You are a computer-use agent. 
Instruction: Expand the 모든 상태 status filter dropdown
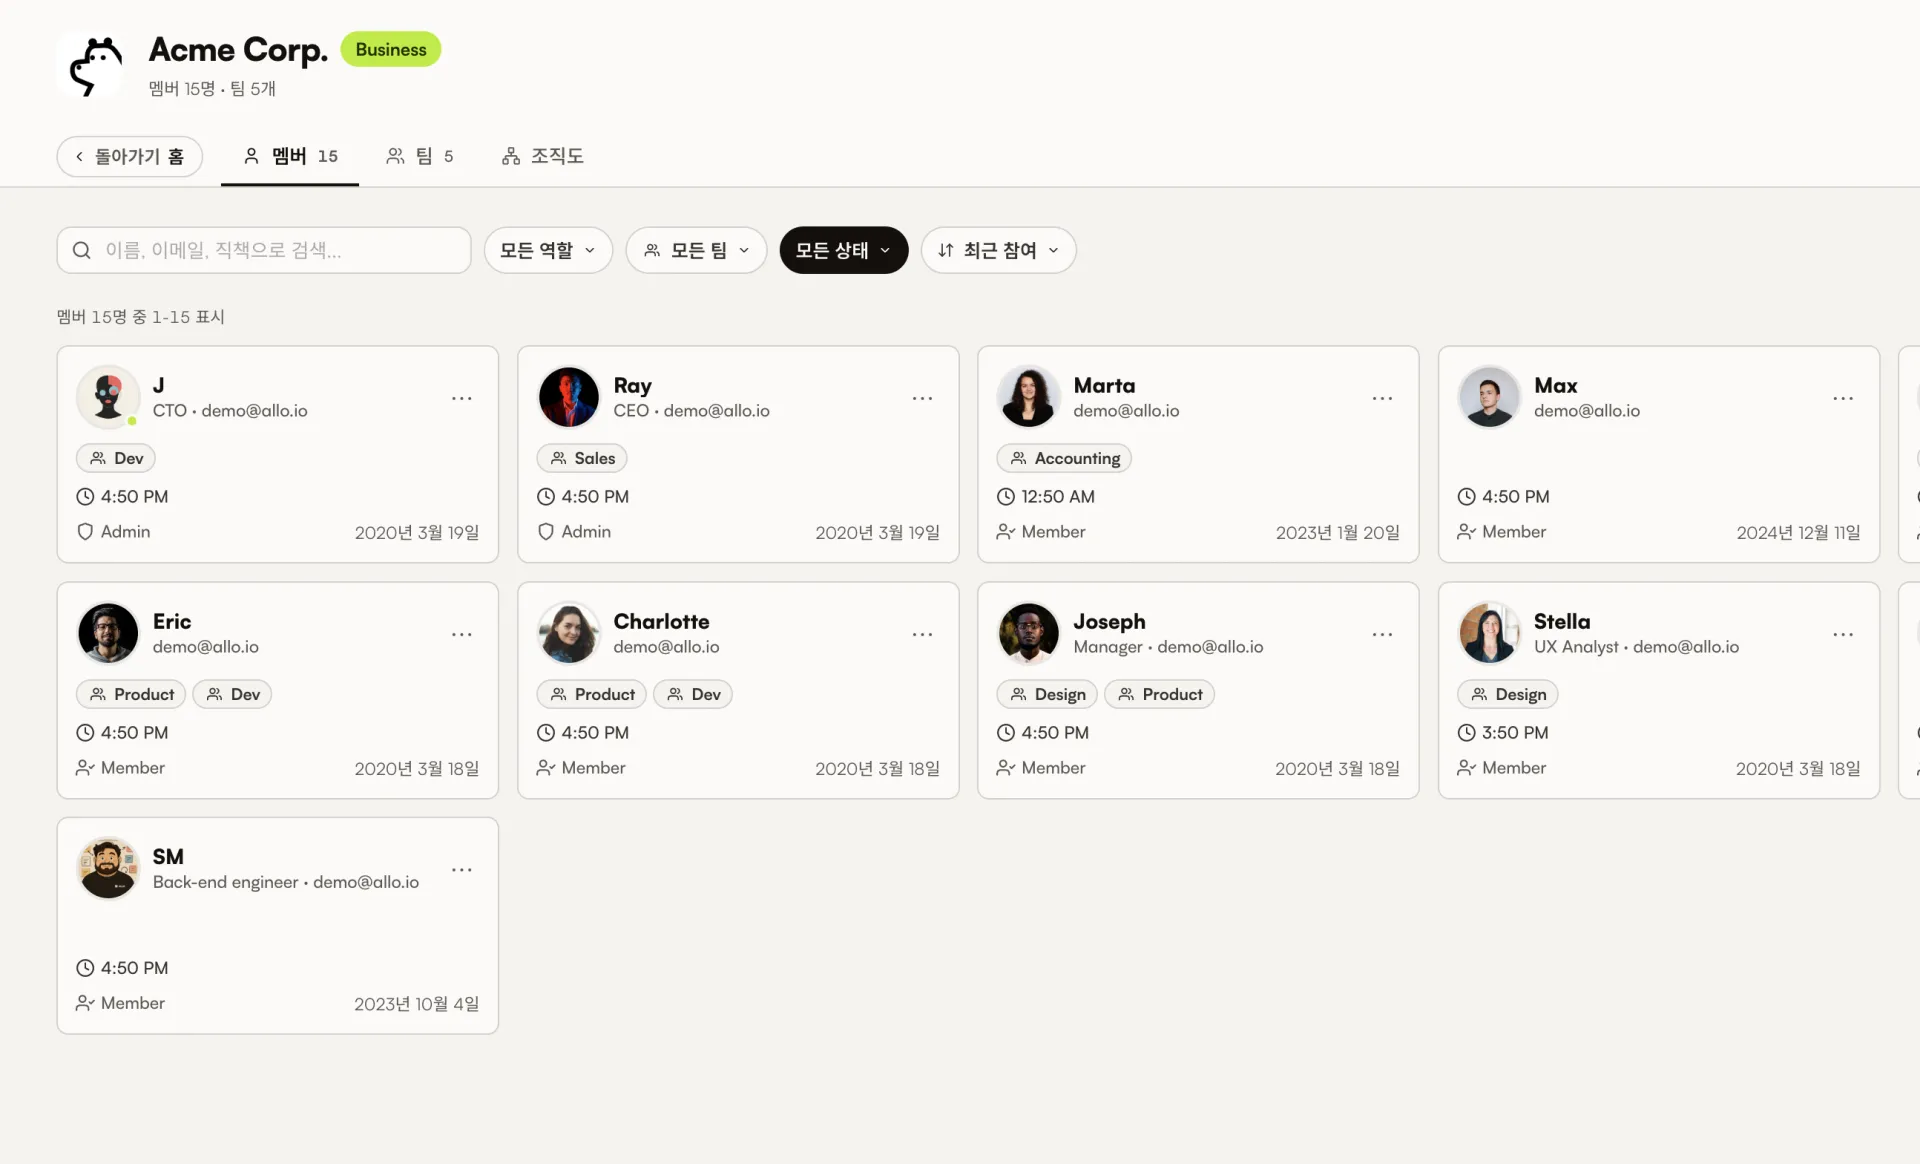[x=844, y=250]
